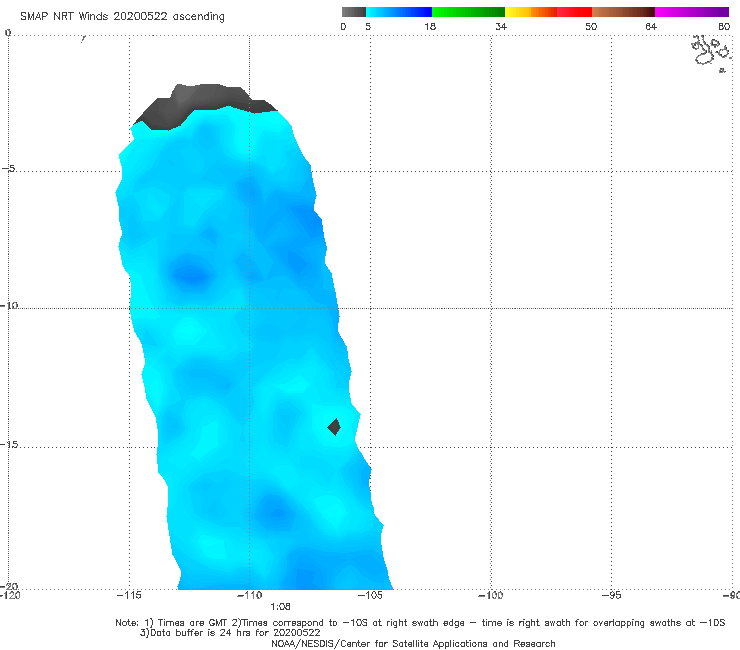Click the color bar label '64'
This screenshot has height=650, width=740.
point(651,26)
